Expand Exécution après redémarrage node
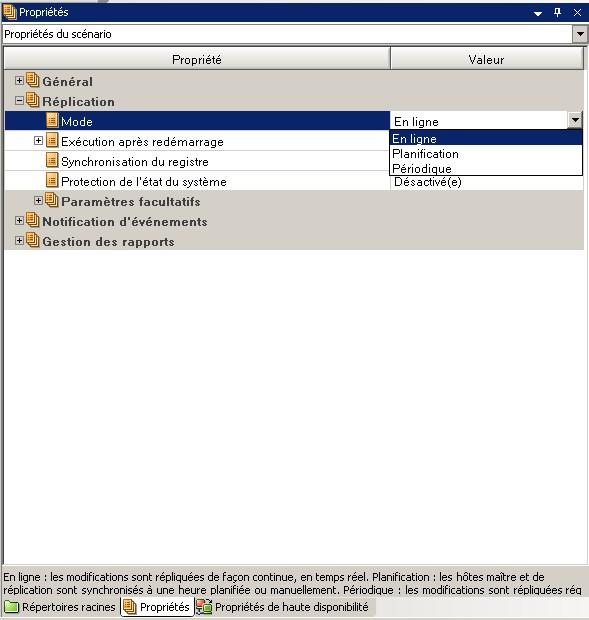Viewport: 589px width, 620px height. pos(38,141)
